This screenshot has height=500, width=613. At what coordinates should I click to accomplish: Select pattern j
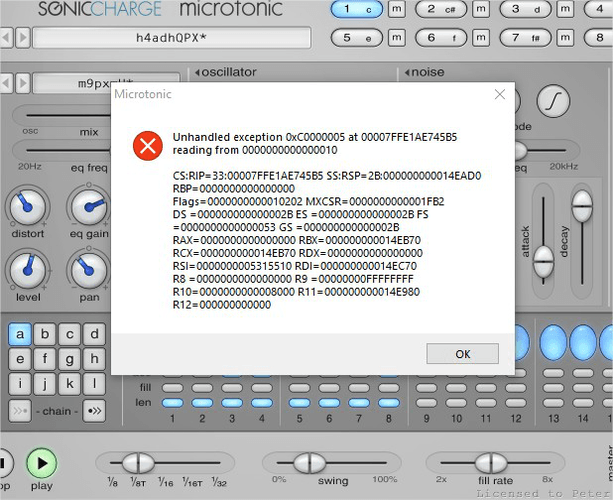click(x=45, y=384)
